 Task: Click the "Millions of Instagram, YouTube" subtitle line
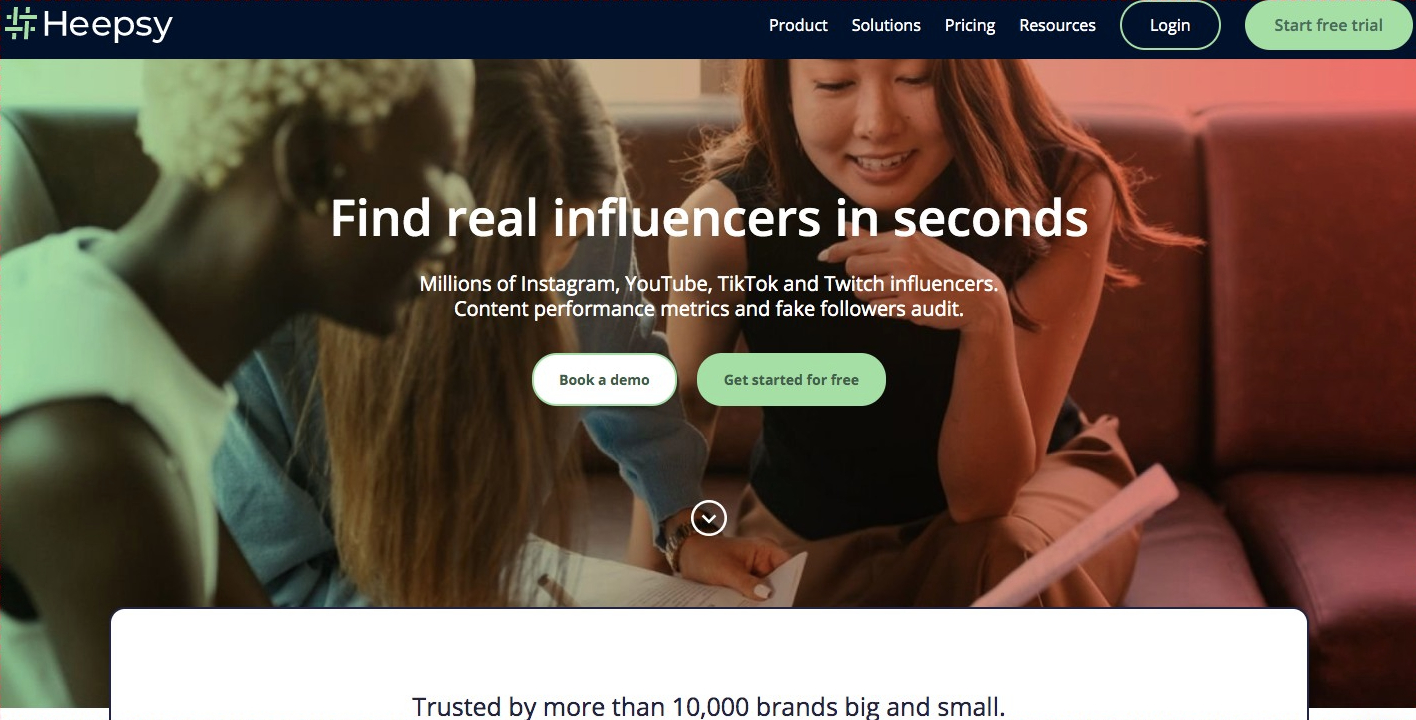click(x=709, y=284)
